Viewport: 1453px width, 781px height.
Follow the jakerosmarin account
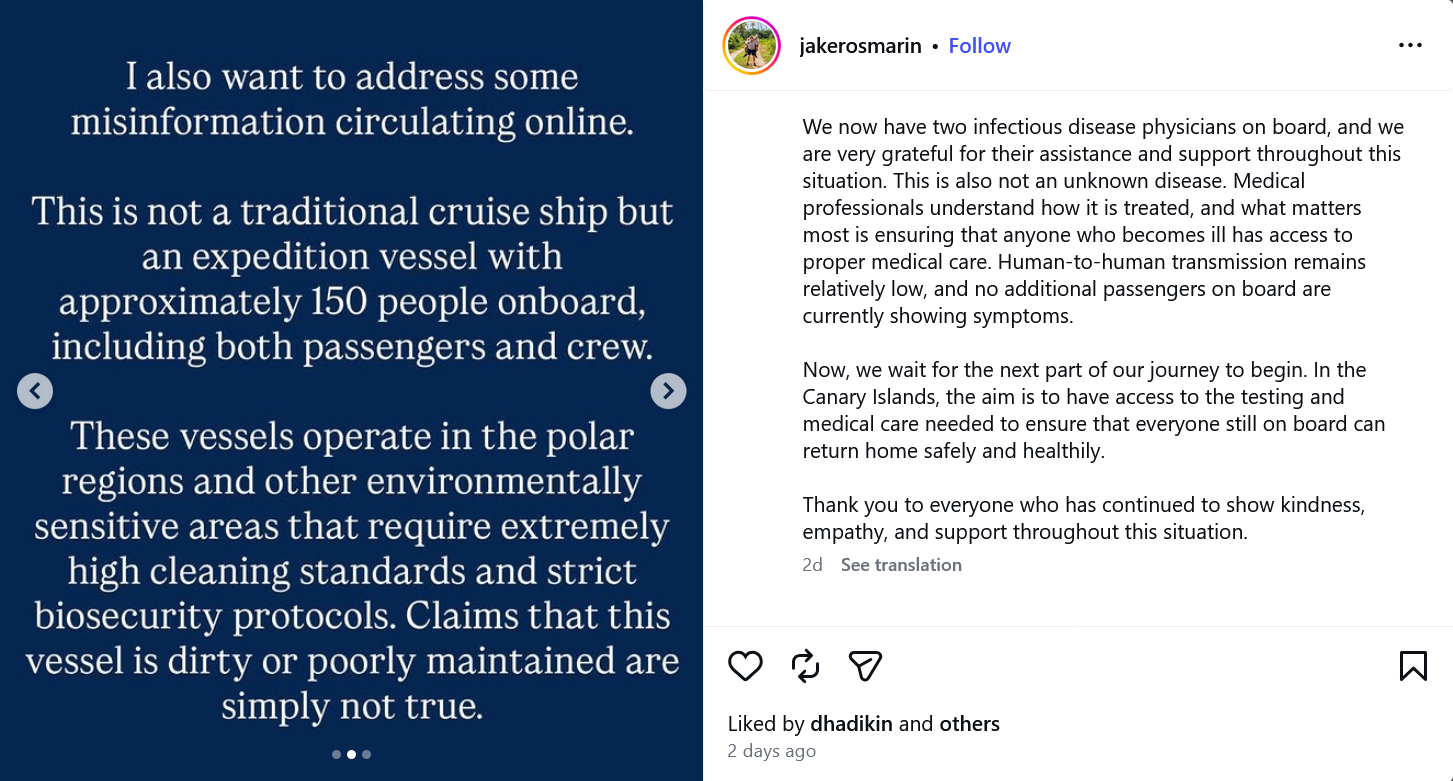click(979, 46)
